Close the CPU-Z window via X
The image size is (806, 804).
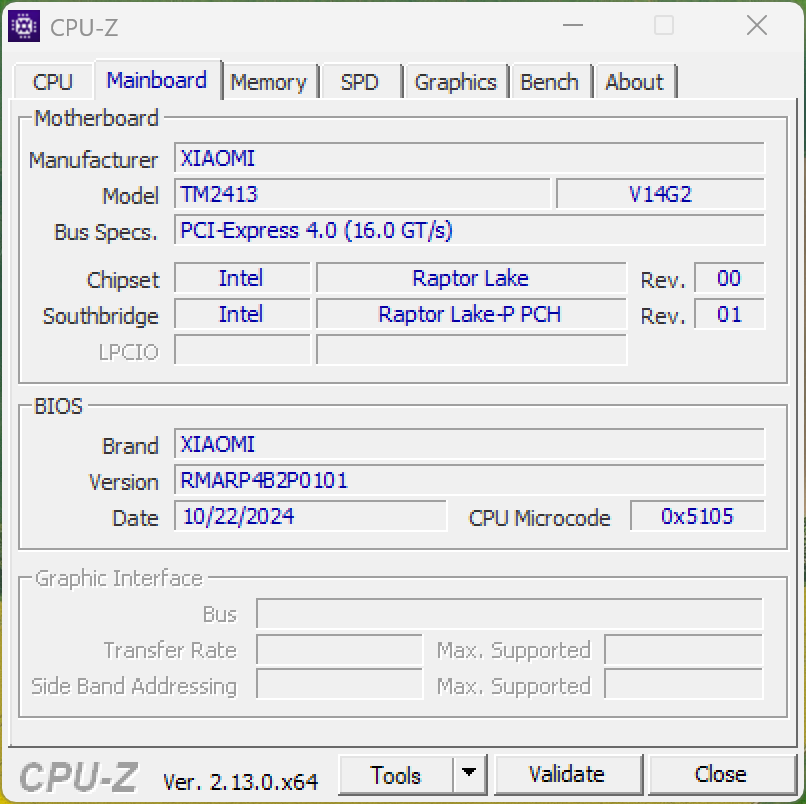757,25
